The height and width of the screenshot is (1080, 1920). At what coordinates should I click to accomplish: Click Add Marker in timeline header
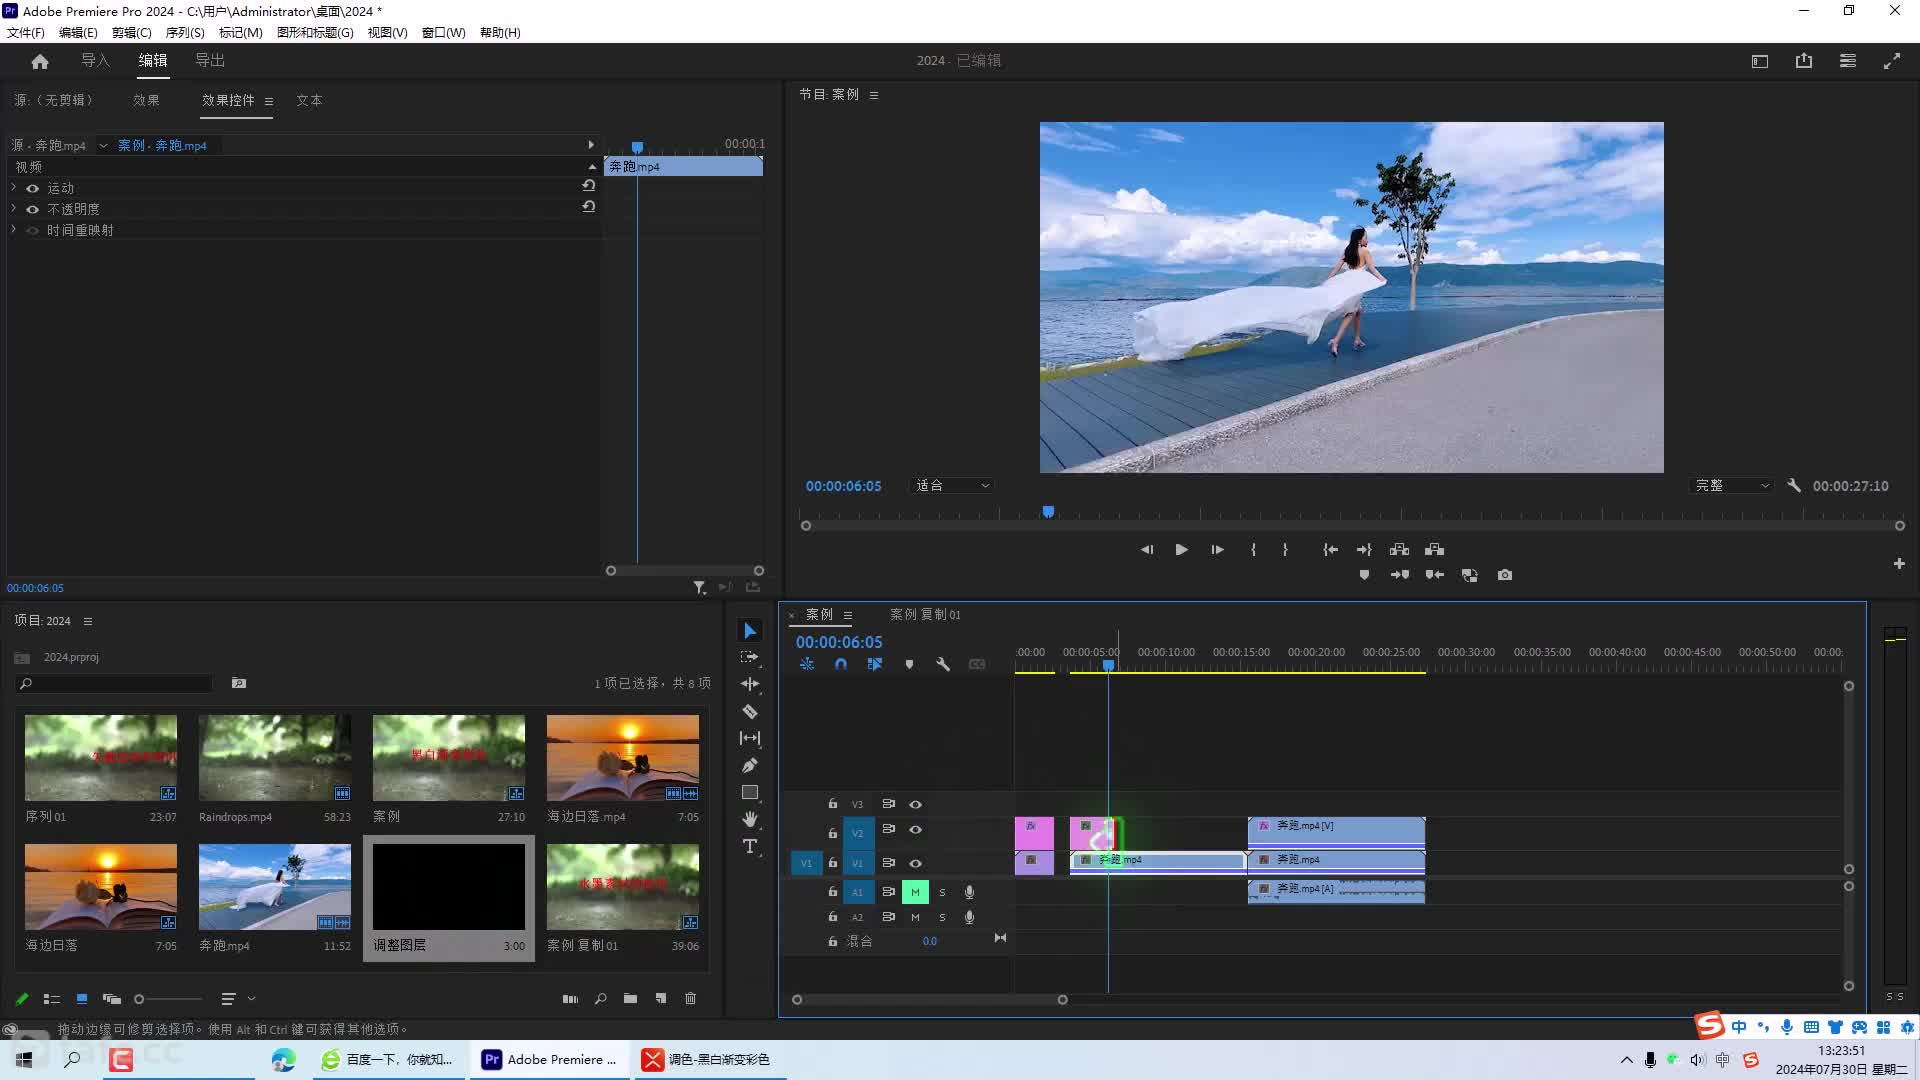909,664
